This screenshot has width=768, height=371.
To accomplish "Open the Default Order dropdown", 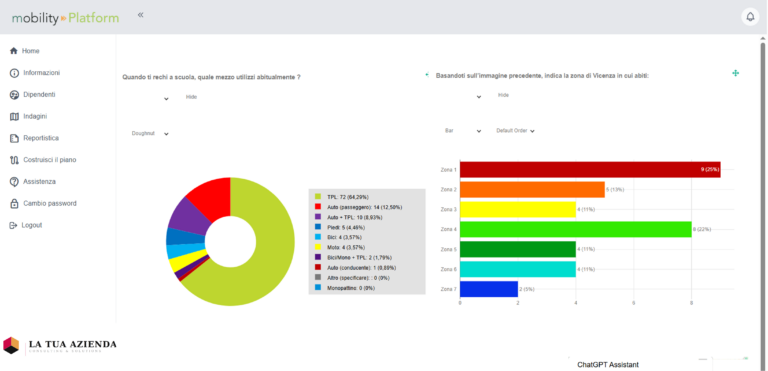I will (x=515, y=131).
